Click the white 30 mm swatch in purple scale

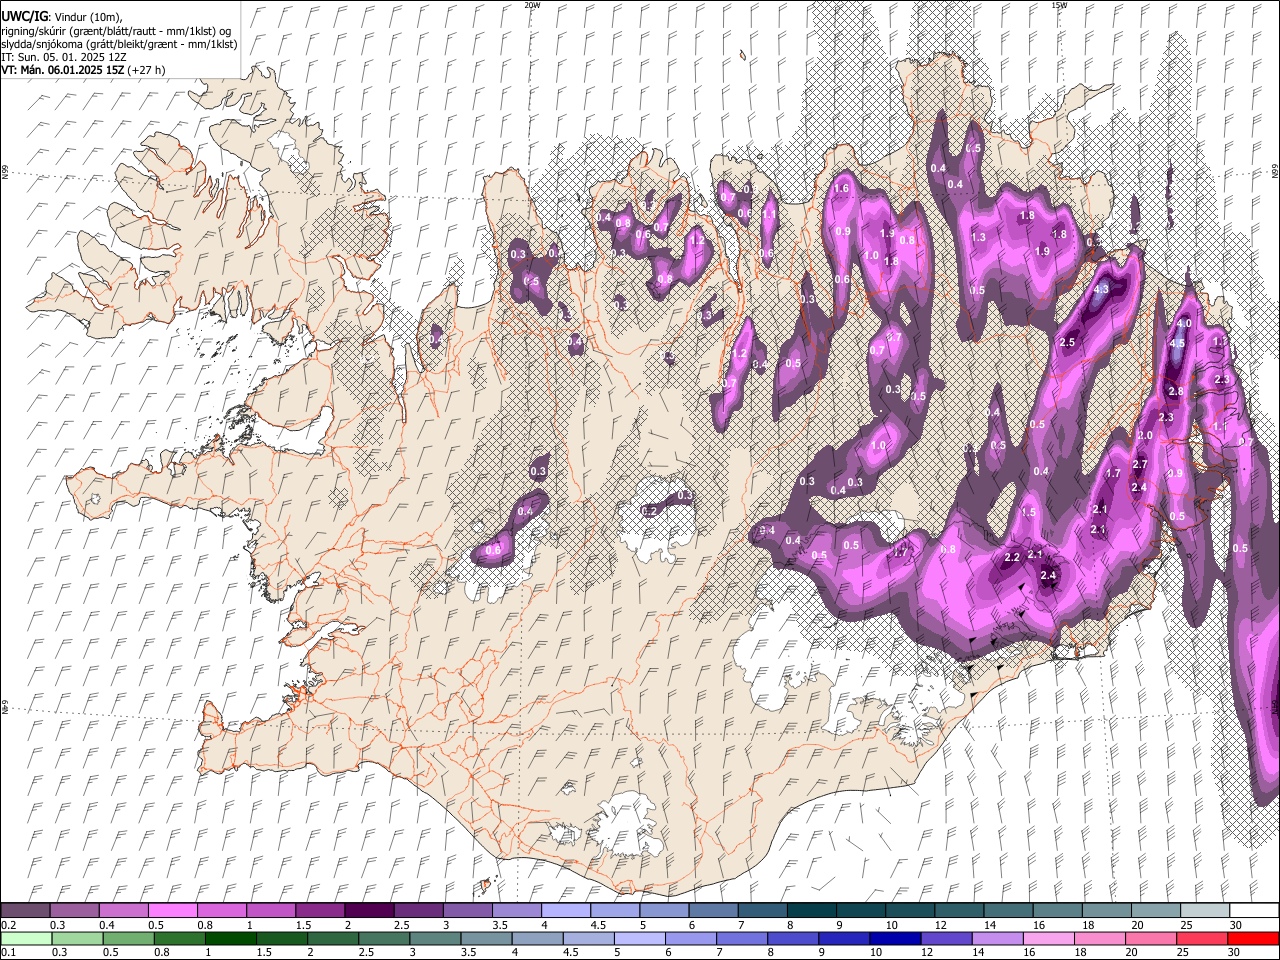click(1252, 910)
